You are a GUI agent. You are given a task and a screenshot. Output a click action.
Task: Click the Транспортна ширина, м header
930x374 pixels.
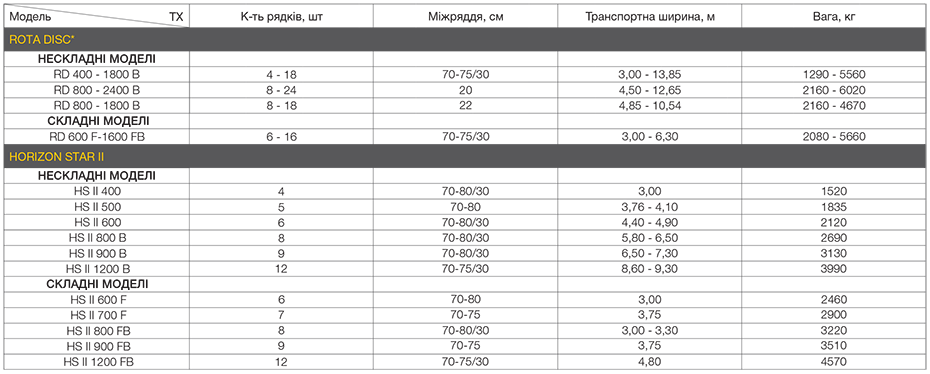[x=649, y=17]
